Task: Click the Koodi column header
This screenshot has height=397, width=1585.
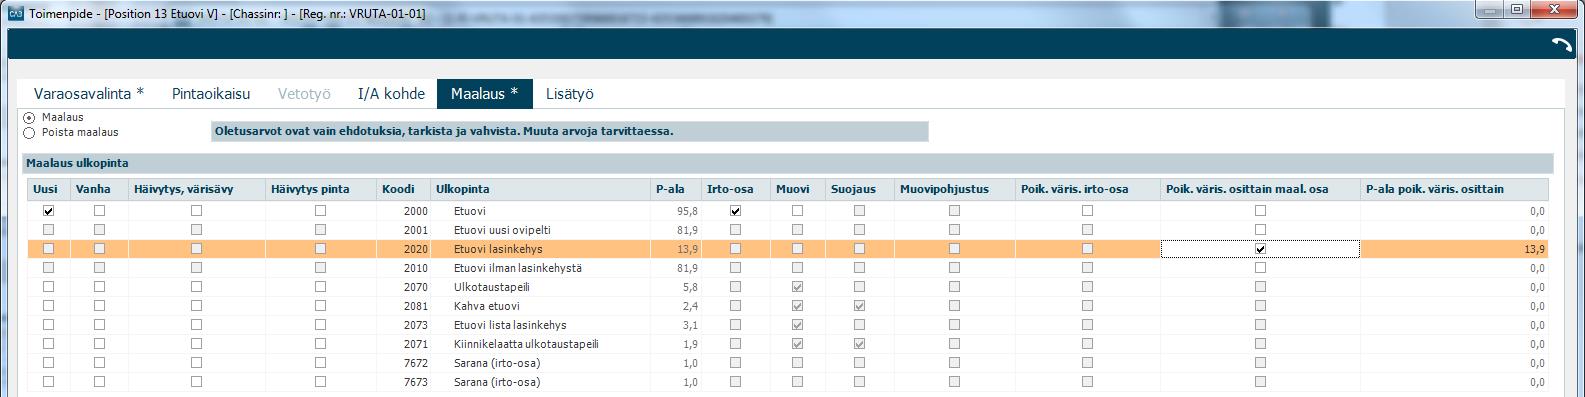Action: [403, 189]
